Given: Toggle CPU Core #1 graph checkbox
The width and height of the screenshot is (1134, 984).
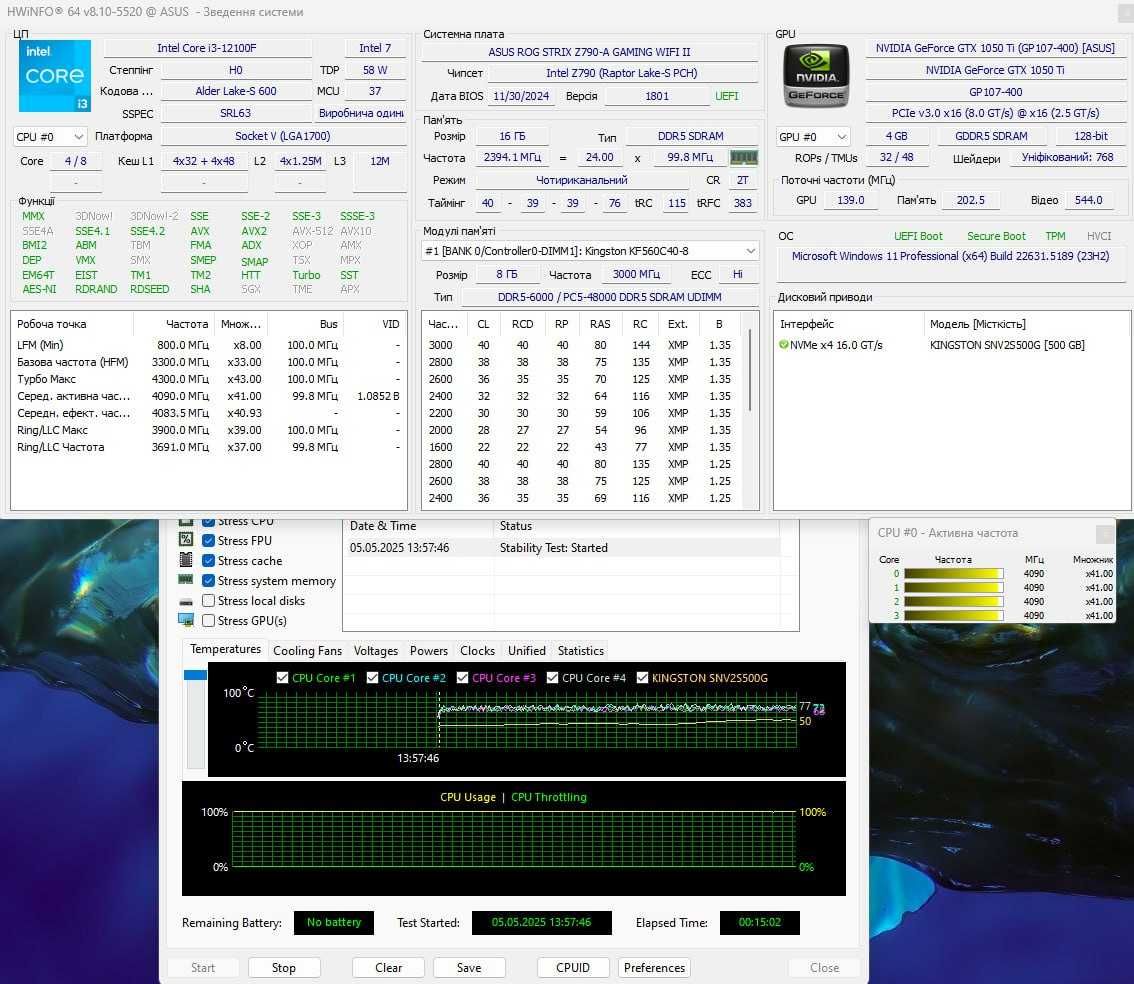Looking at the screenshot, I should tap(283, 677).
